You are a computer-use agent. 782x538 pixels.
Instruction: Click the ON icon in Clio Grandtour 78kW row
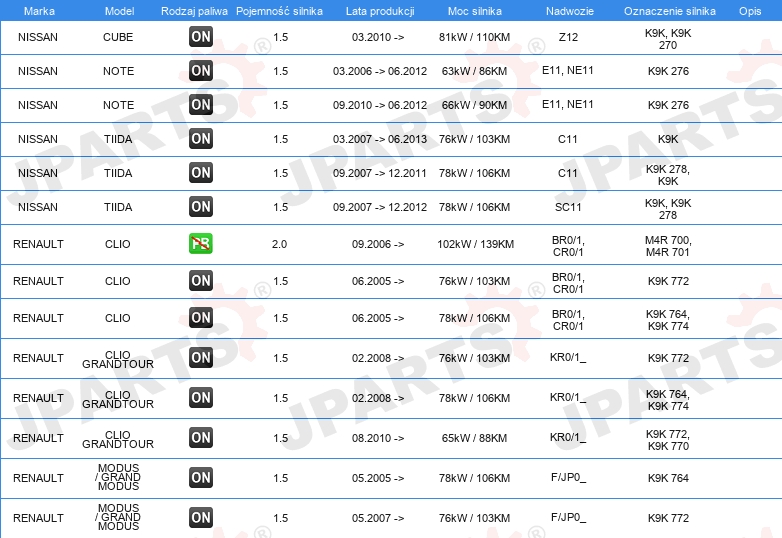[x=201, y=397]
